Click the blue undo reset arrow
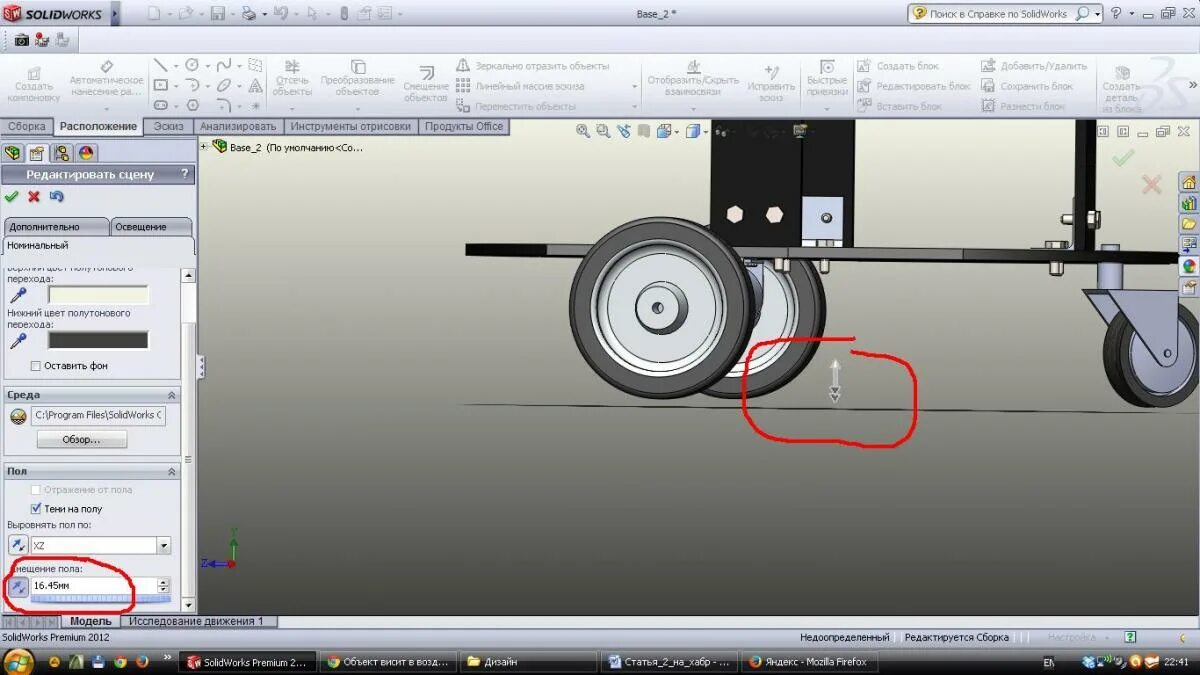The width and height of the screenshot is (1200, 675). click(x=57, y=196)
